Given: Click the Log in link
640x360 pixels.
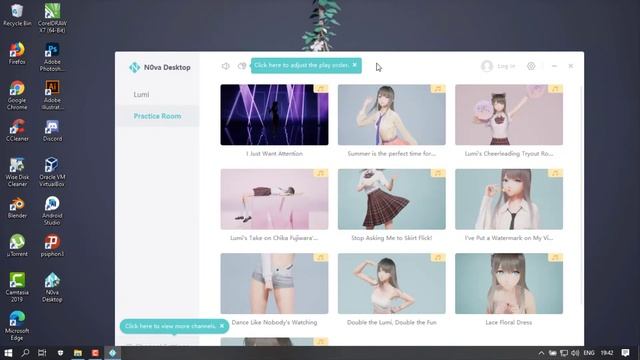Looking at the screenshot, I should 506,66.
